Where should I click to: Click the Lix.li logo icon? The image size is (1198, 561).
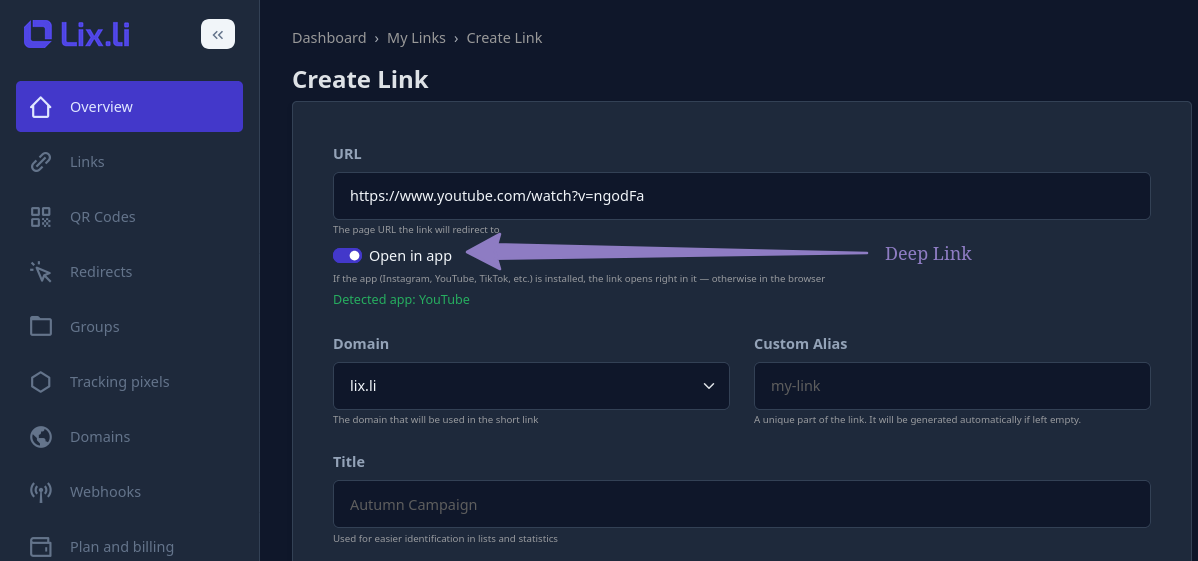coord(37,34)
